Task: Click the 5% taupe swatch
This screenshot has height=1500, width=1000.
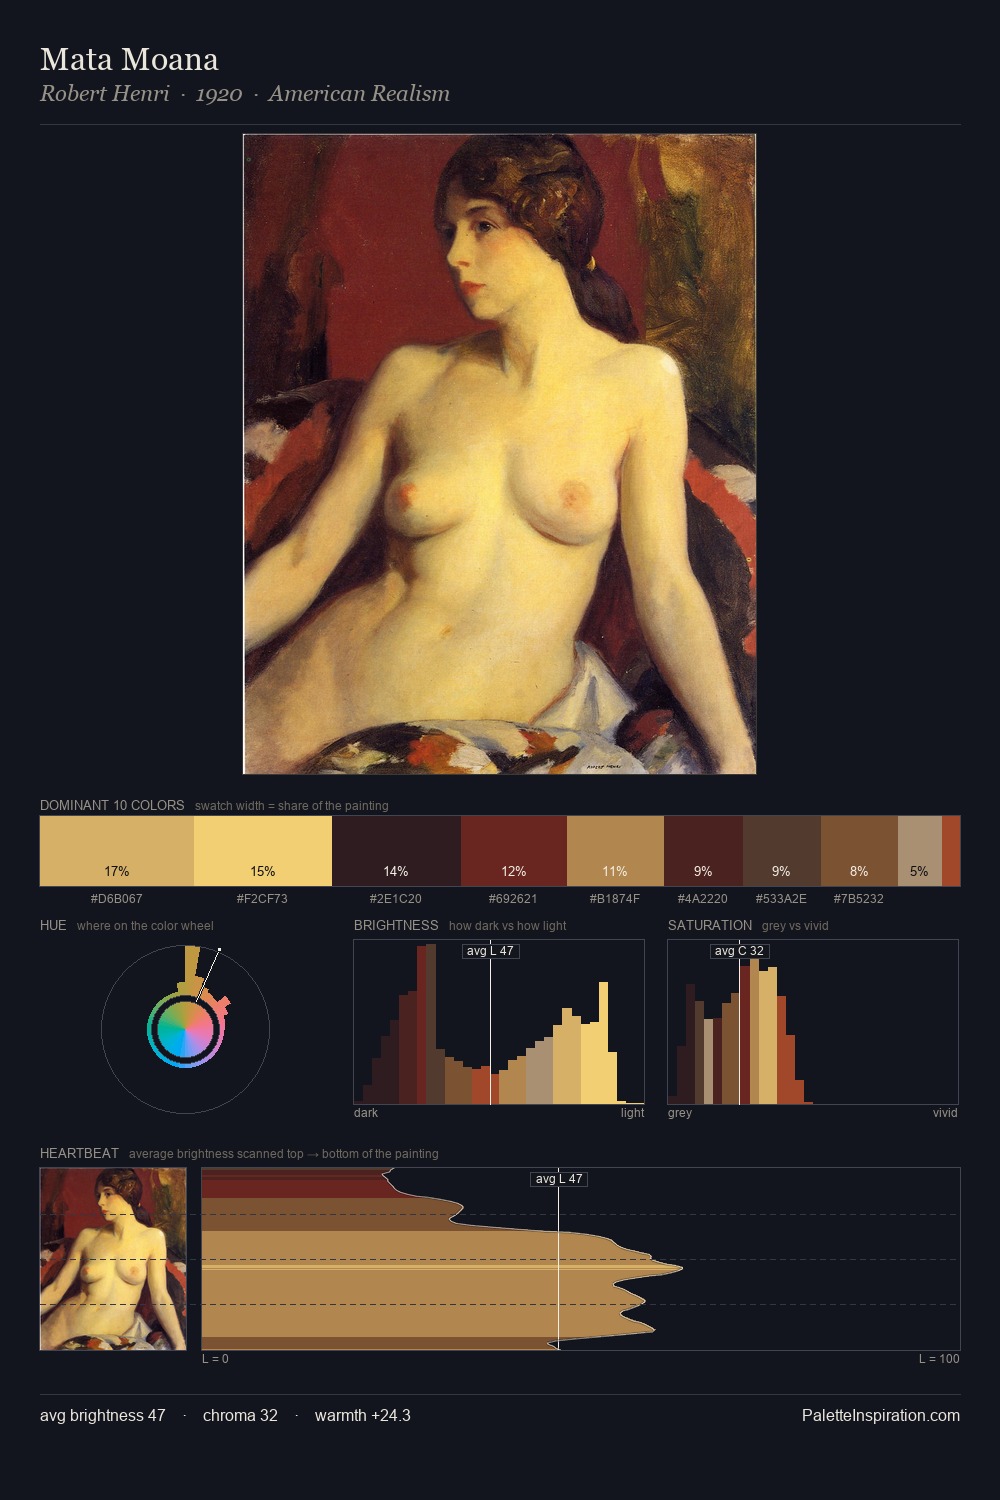Action: click(x=920, y=851)
